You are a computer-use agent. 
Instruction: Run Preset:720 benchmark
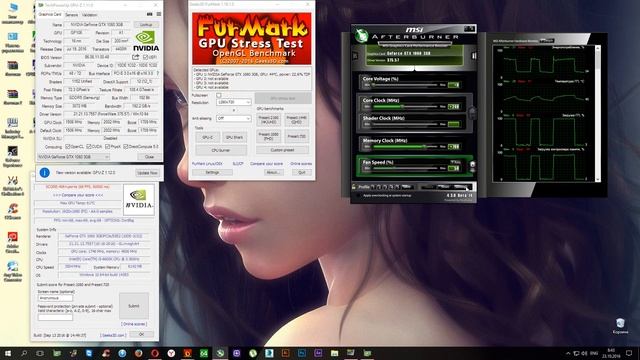[x=296, y=136]
